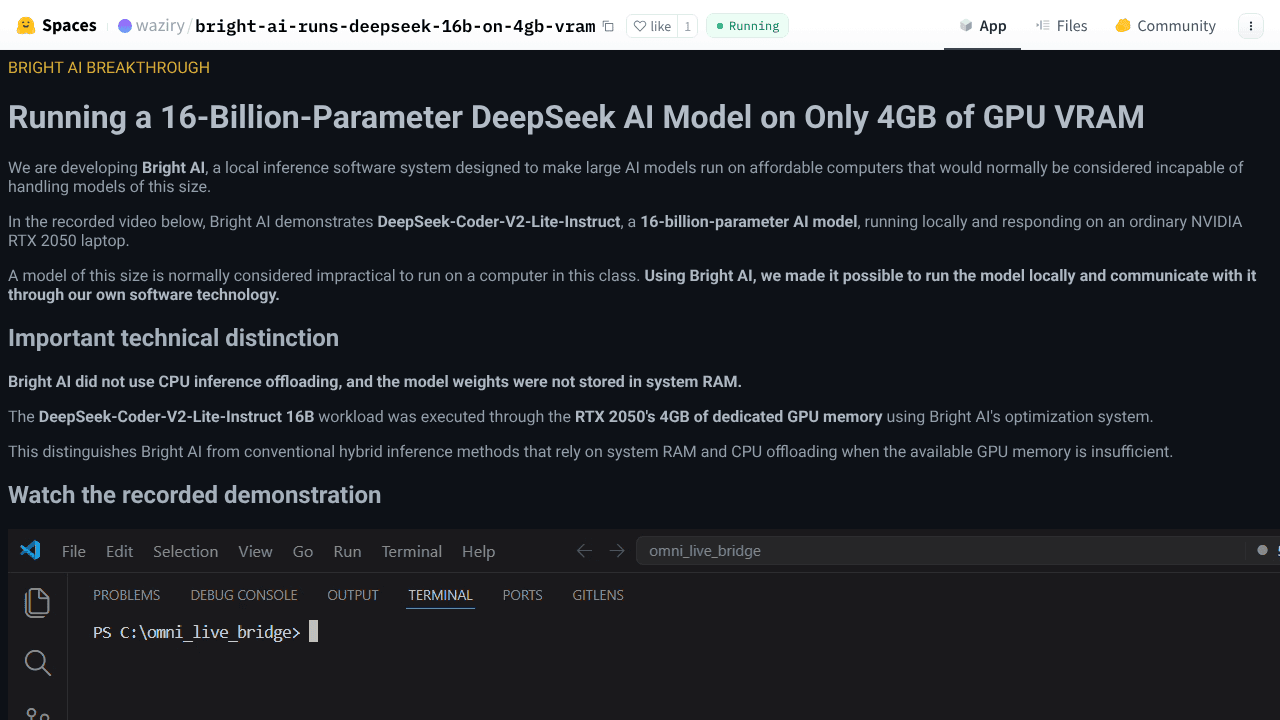Open the Run menu in VS Code
Screen dimensions: 1280x720
(x=347, y=551)
